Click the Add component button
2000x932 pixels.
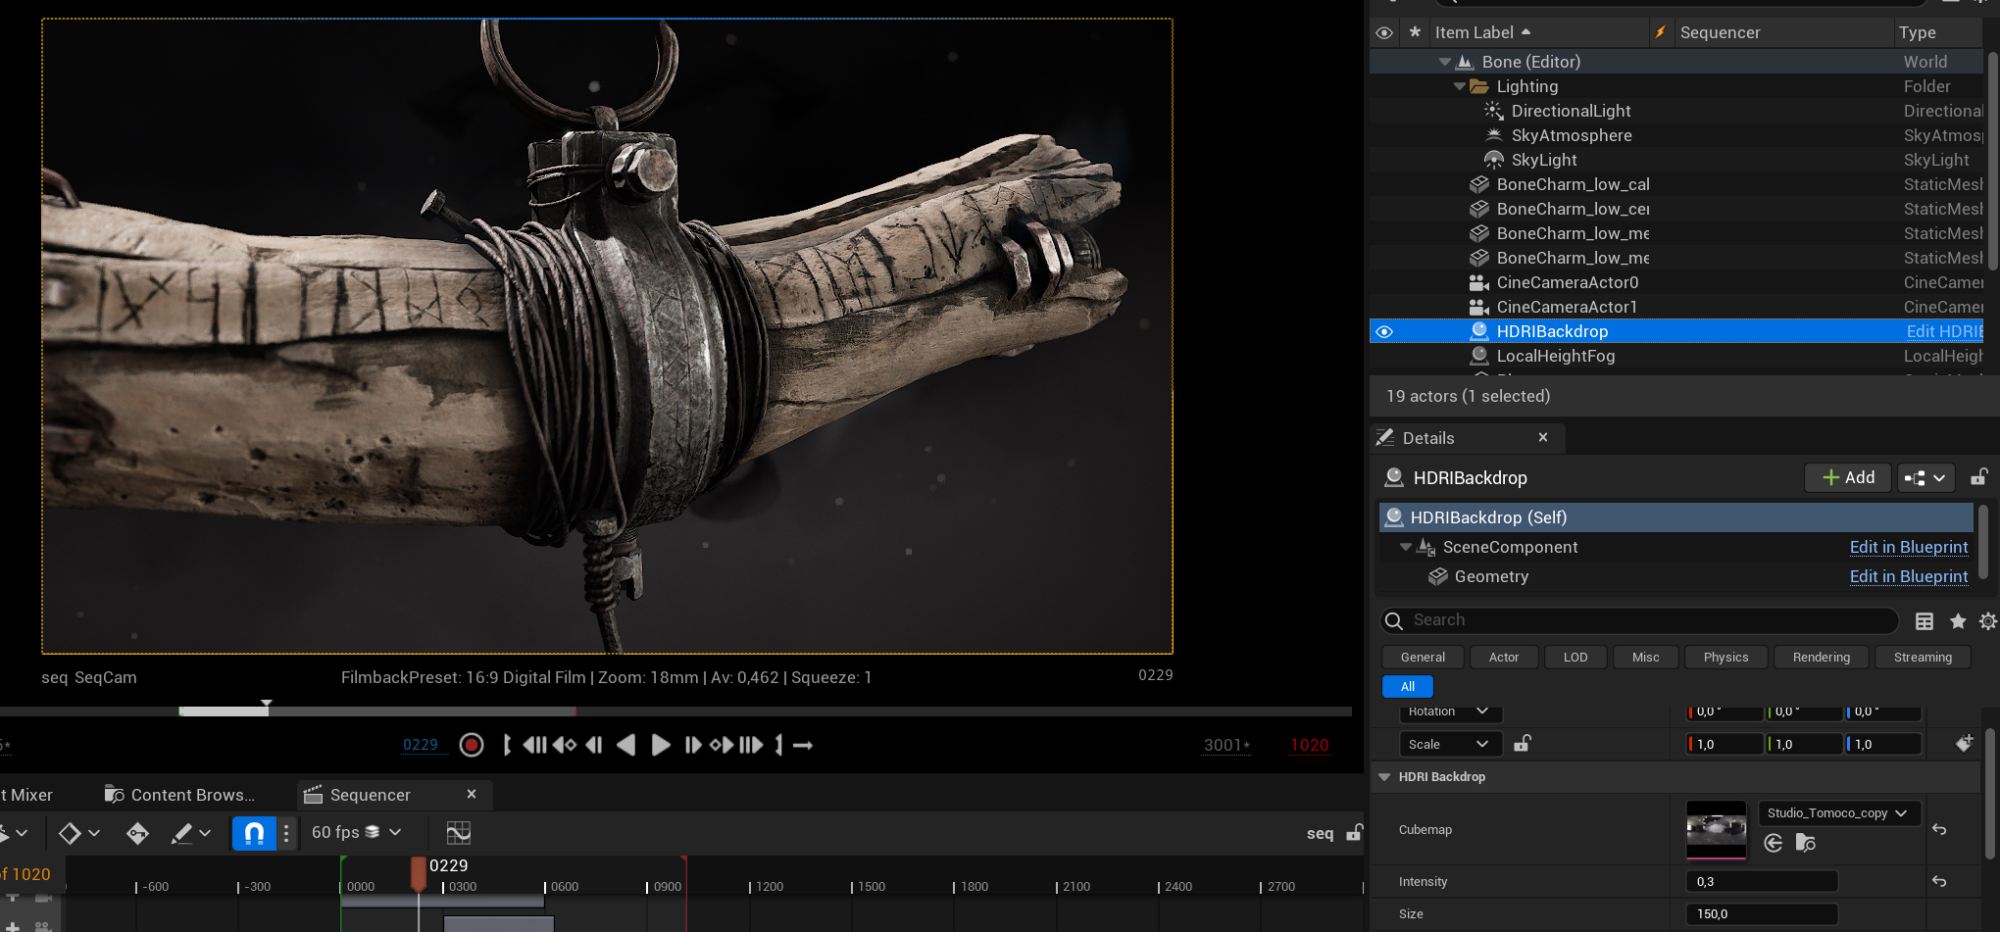click(x=1847, y=478)
